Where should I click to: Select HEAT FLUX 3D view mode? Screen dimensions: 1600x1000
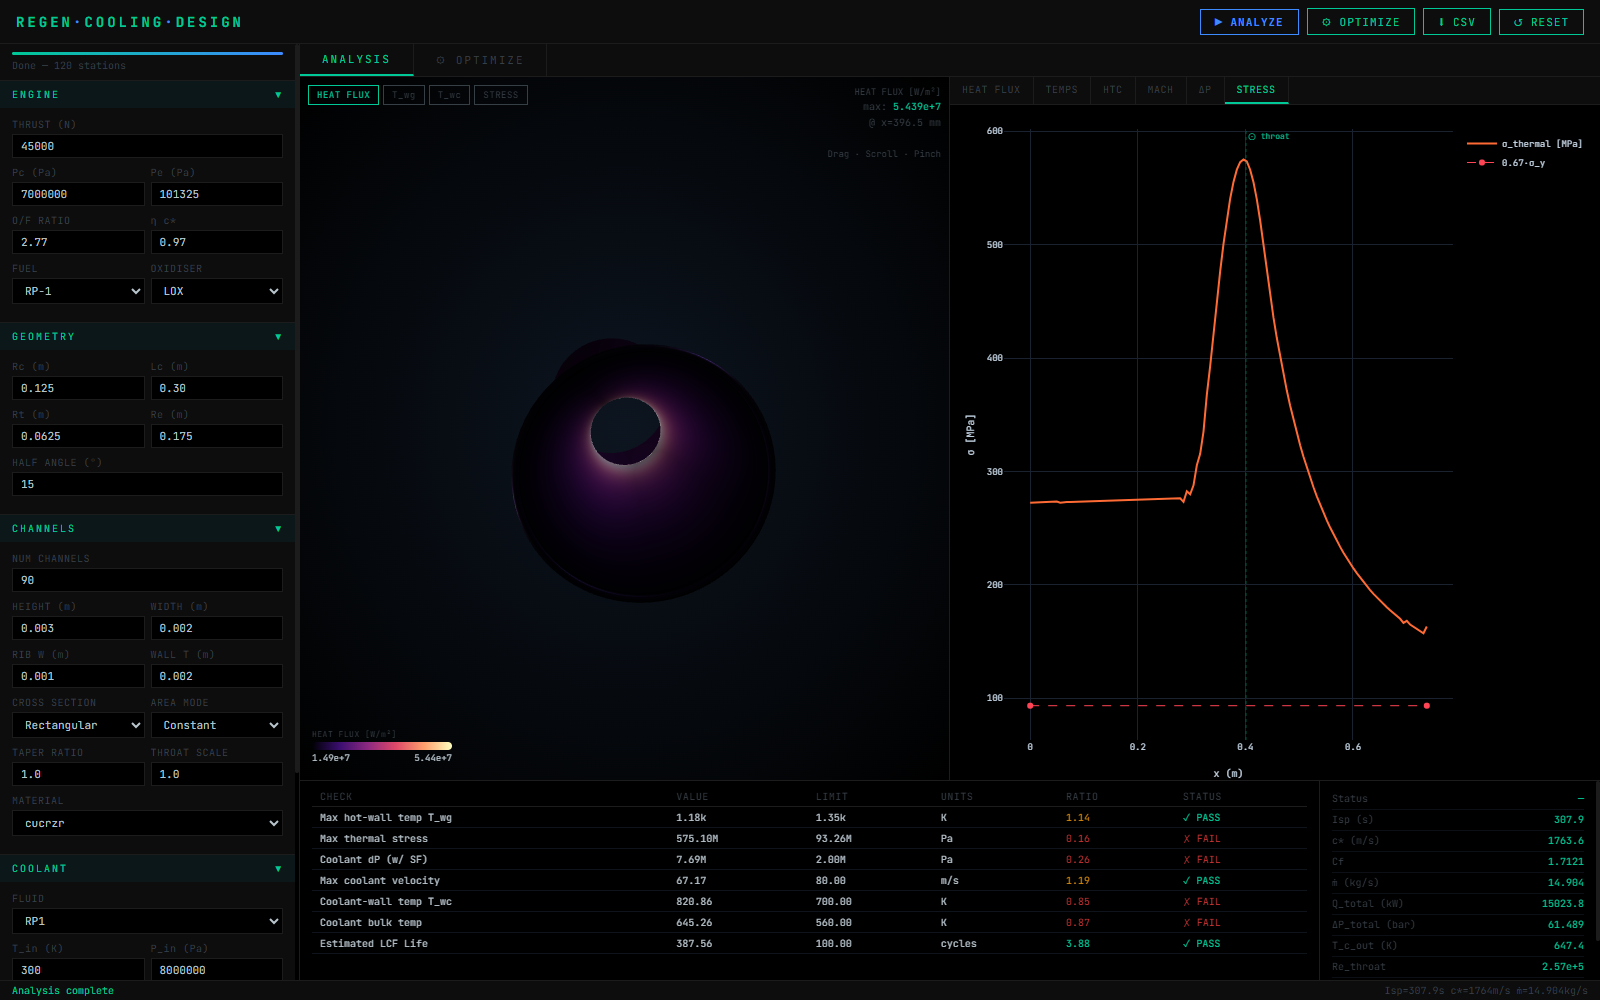coord(343,95)
